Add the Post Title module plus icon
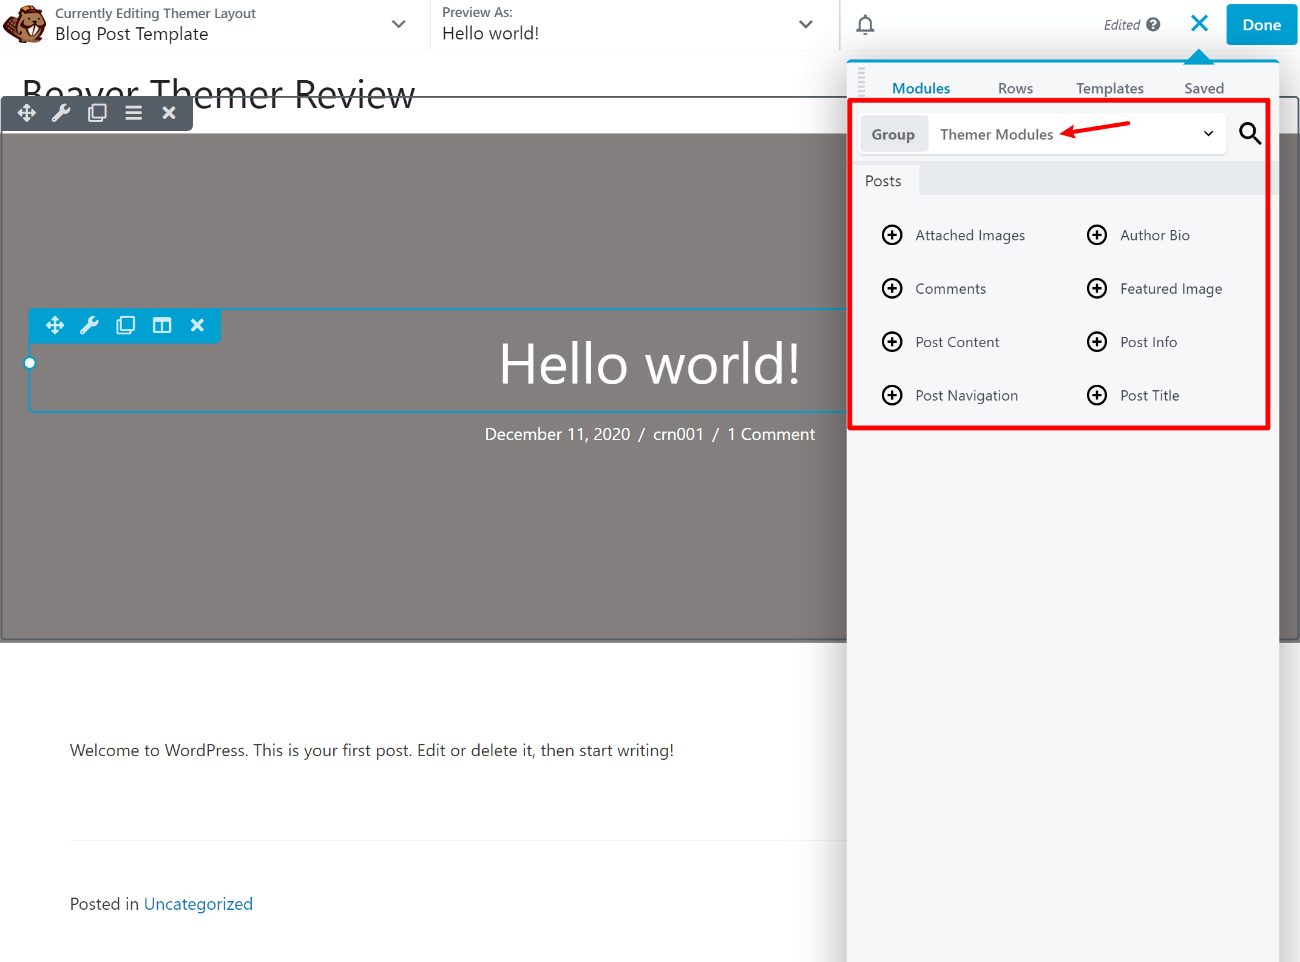1300x962 pixels. coord(1097,395)
